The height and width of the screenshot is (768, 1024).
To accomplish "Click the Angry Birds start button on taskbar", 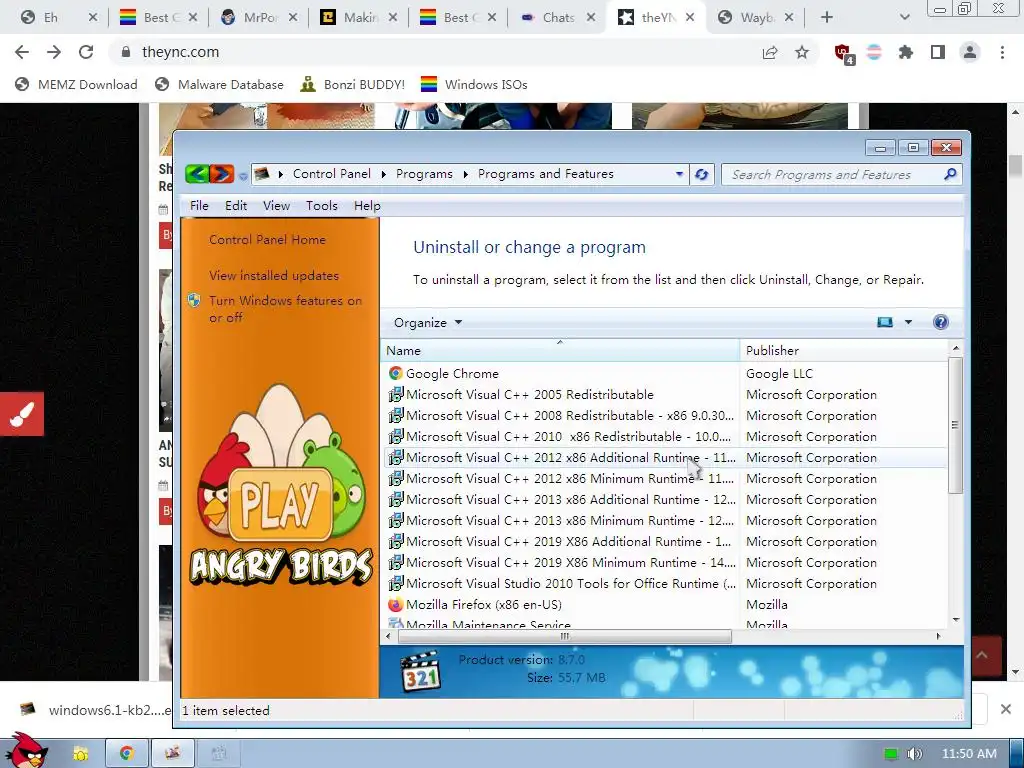I will click(25, 750).
